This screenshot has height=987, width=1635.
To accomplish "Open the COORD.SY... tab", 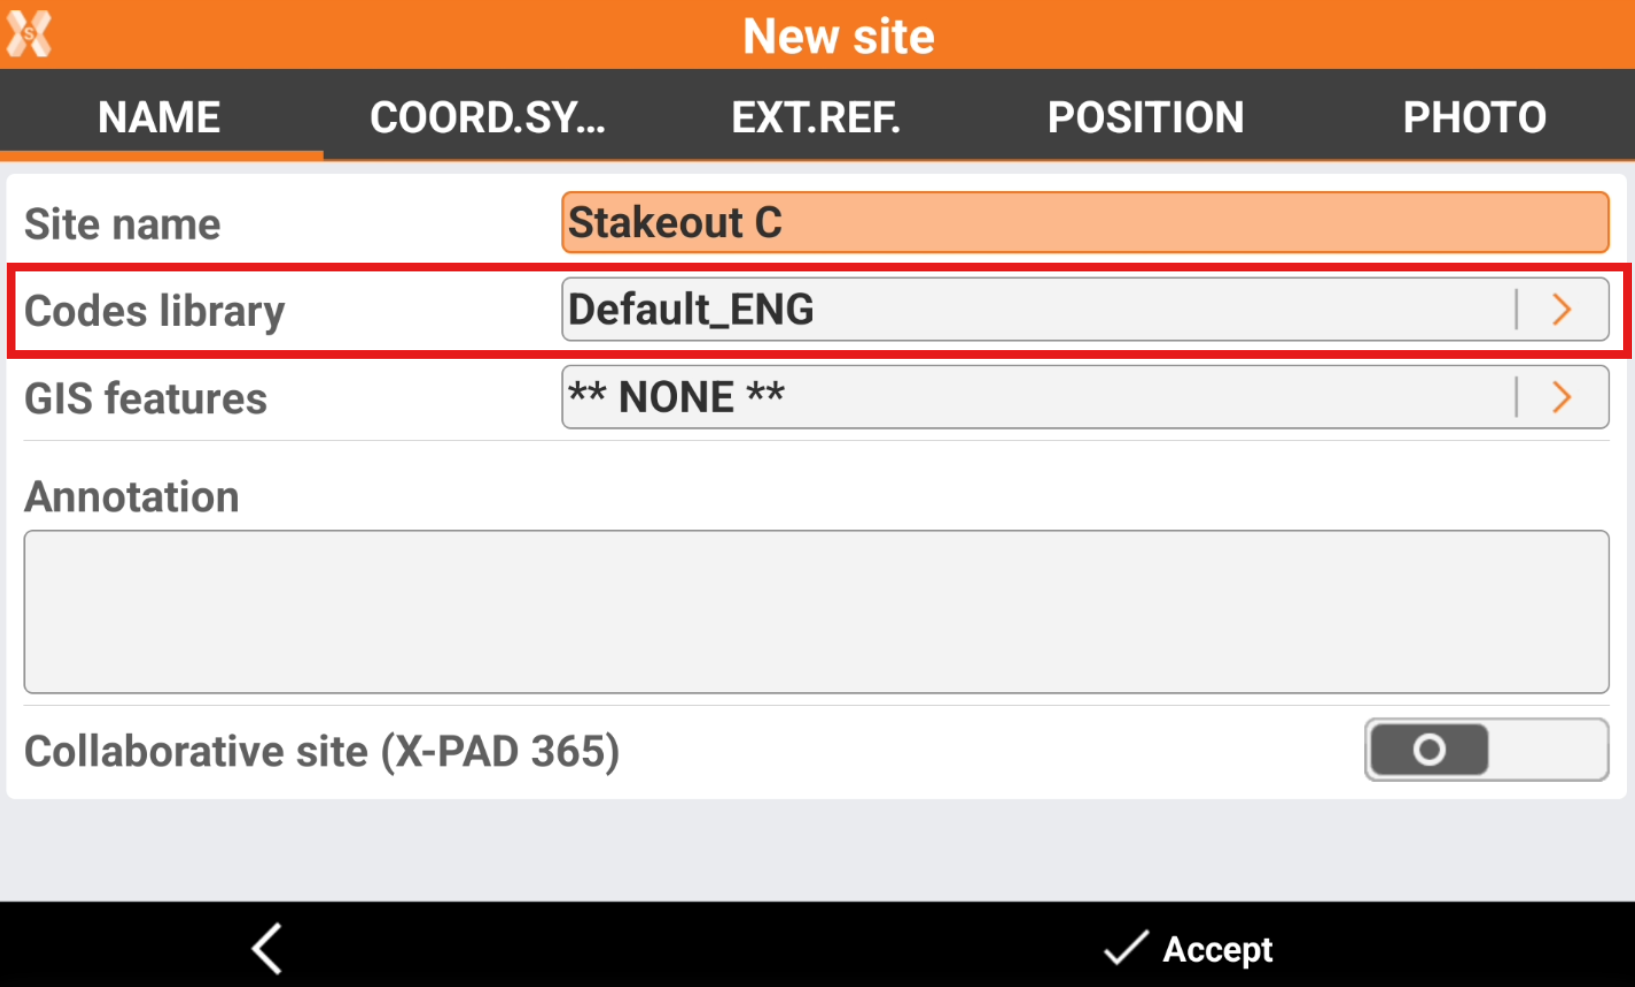I will click(487, 118).
